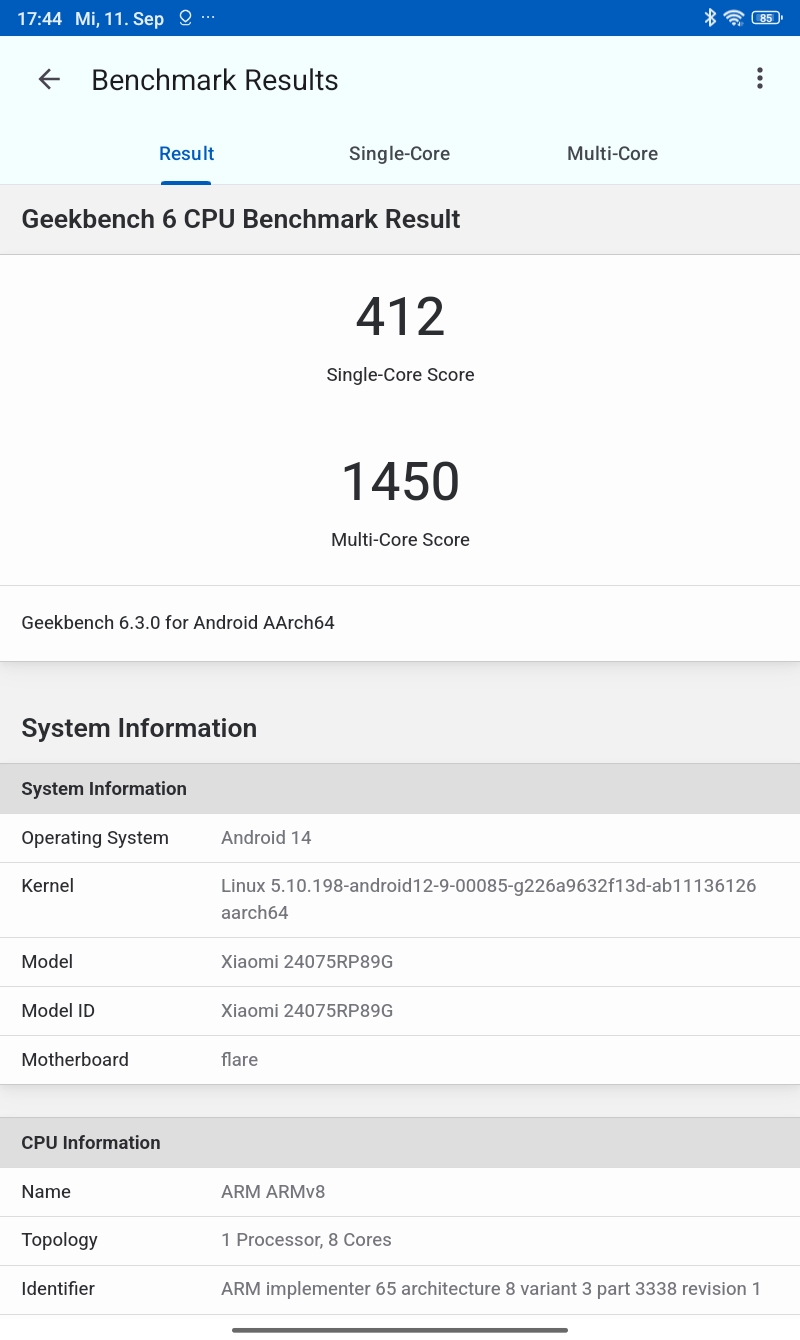
Task: Tap the battery indicator showing 85
Action: 767,18
